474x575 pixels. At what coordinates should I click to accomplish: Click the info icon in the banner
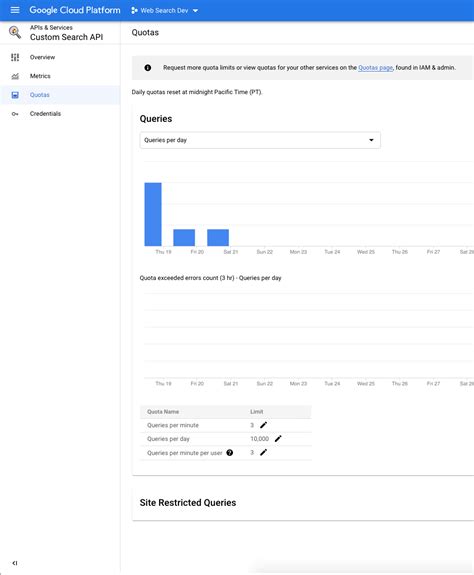coord(148,67)
